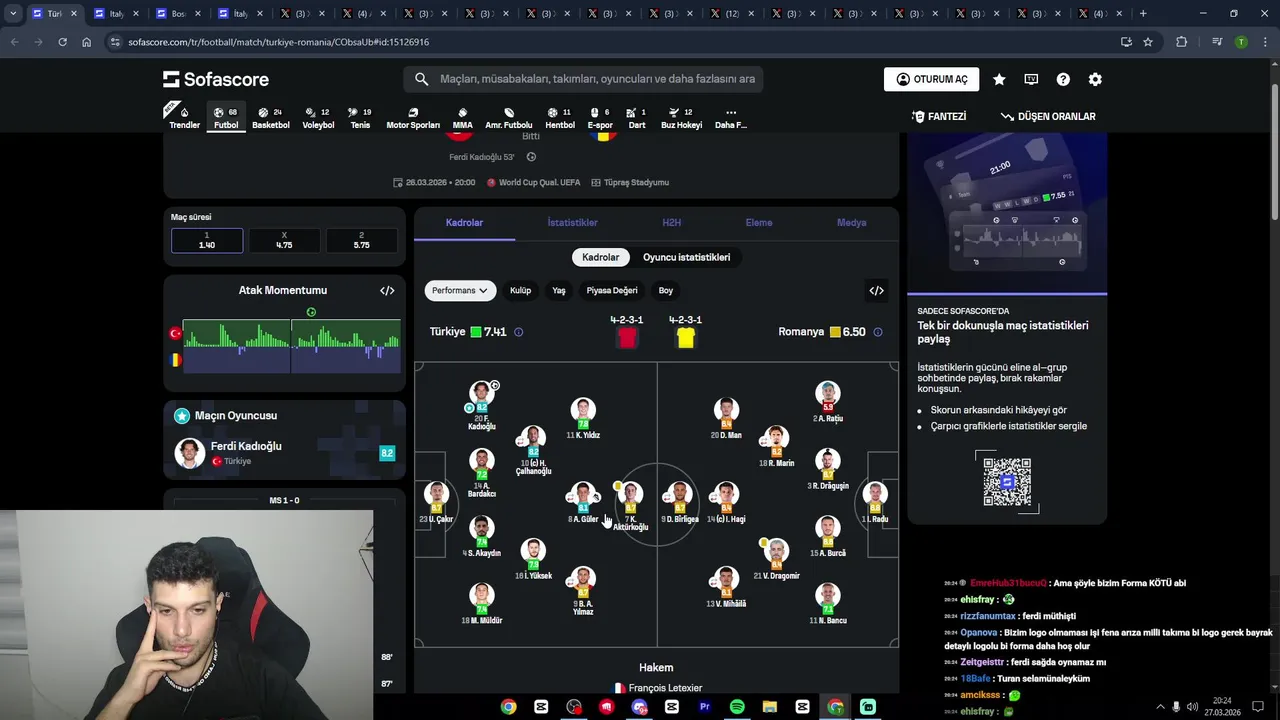The width and height of the screenshot is (1280, 720).
Task: Open the Performans dropdown
Action: [x=460, y=290]
